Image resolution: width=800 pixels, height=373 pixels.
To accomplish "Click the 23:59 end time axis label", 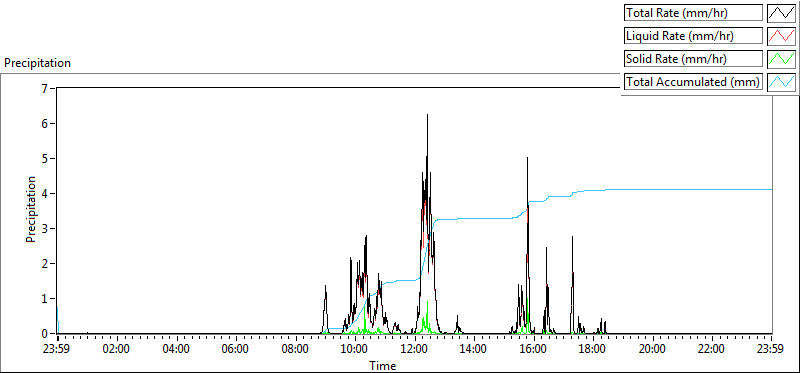I will pos(771,350).
